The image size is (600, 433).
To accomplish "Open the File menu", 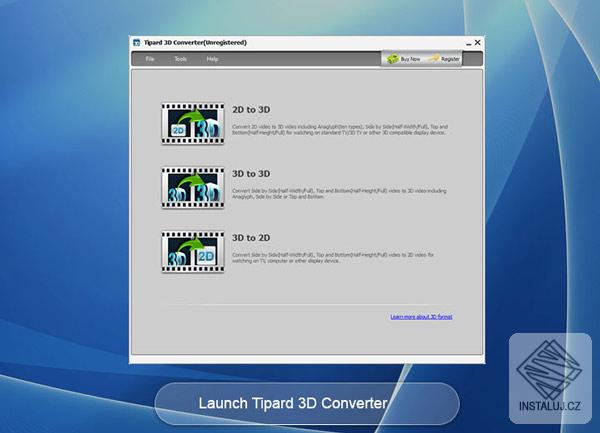I will click(150, 59).
